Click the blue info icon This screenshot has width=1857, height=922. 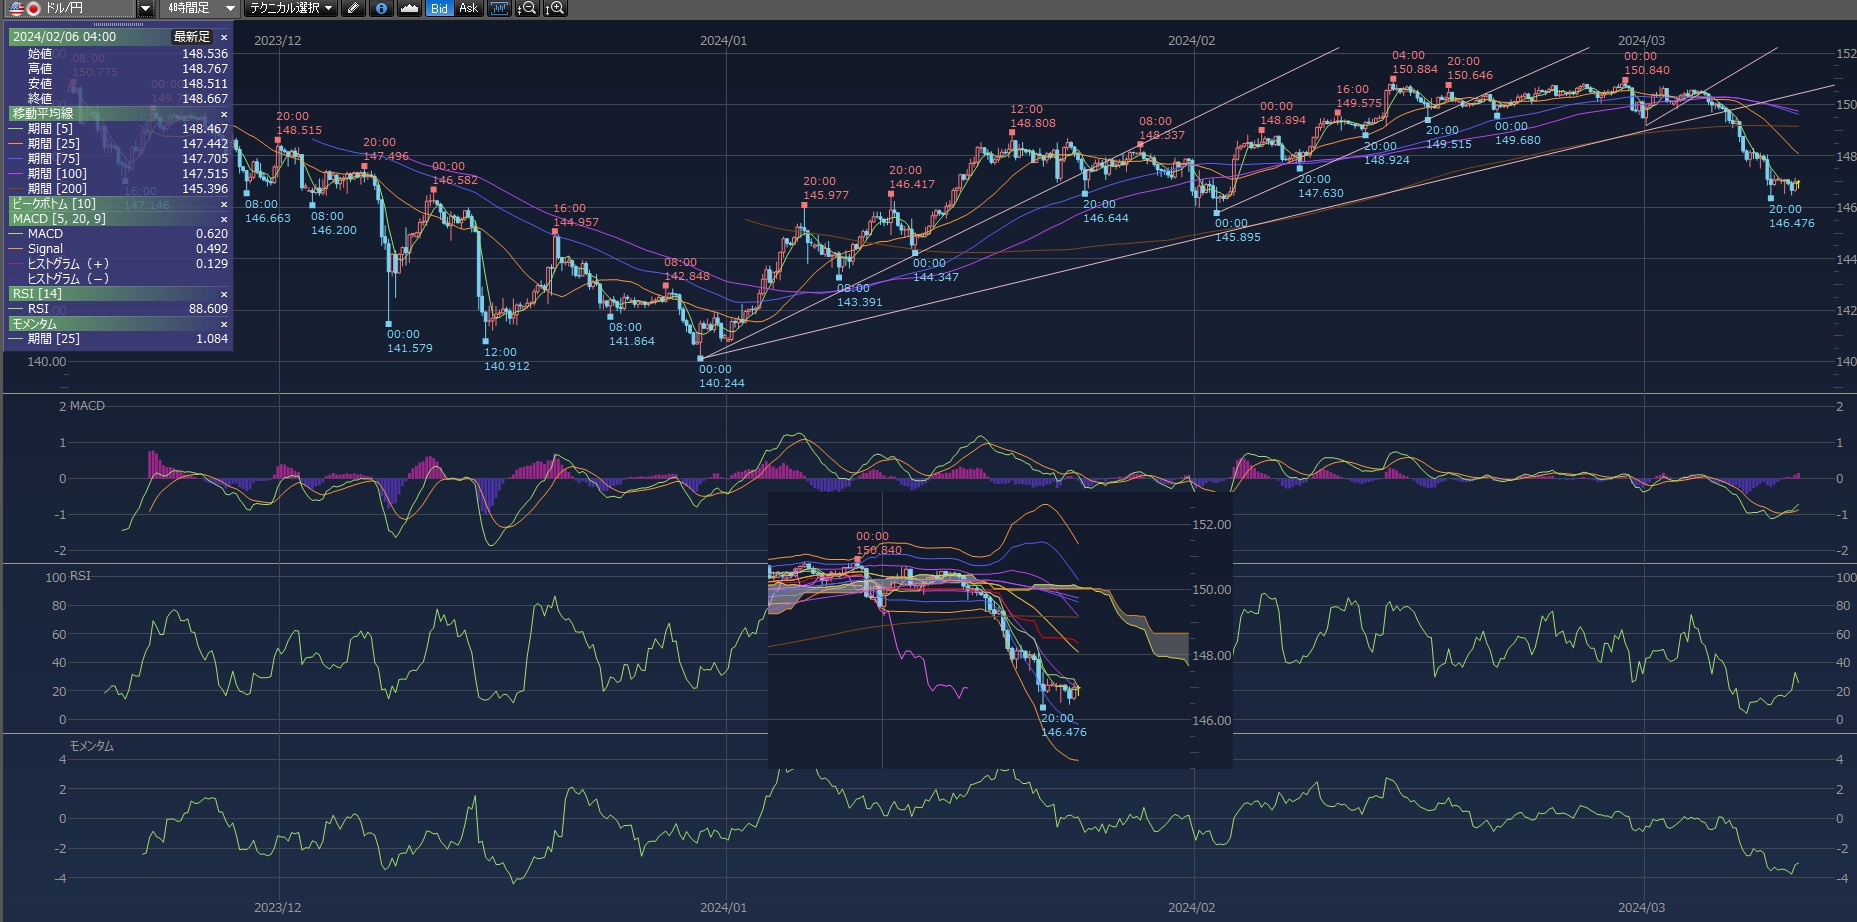[x=381, y=8]
